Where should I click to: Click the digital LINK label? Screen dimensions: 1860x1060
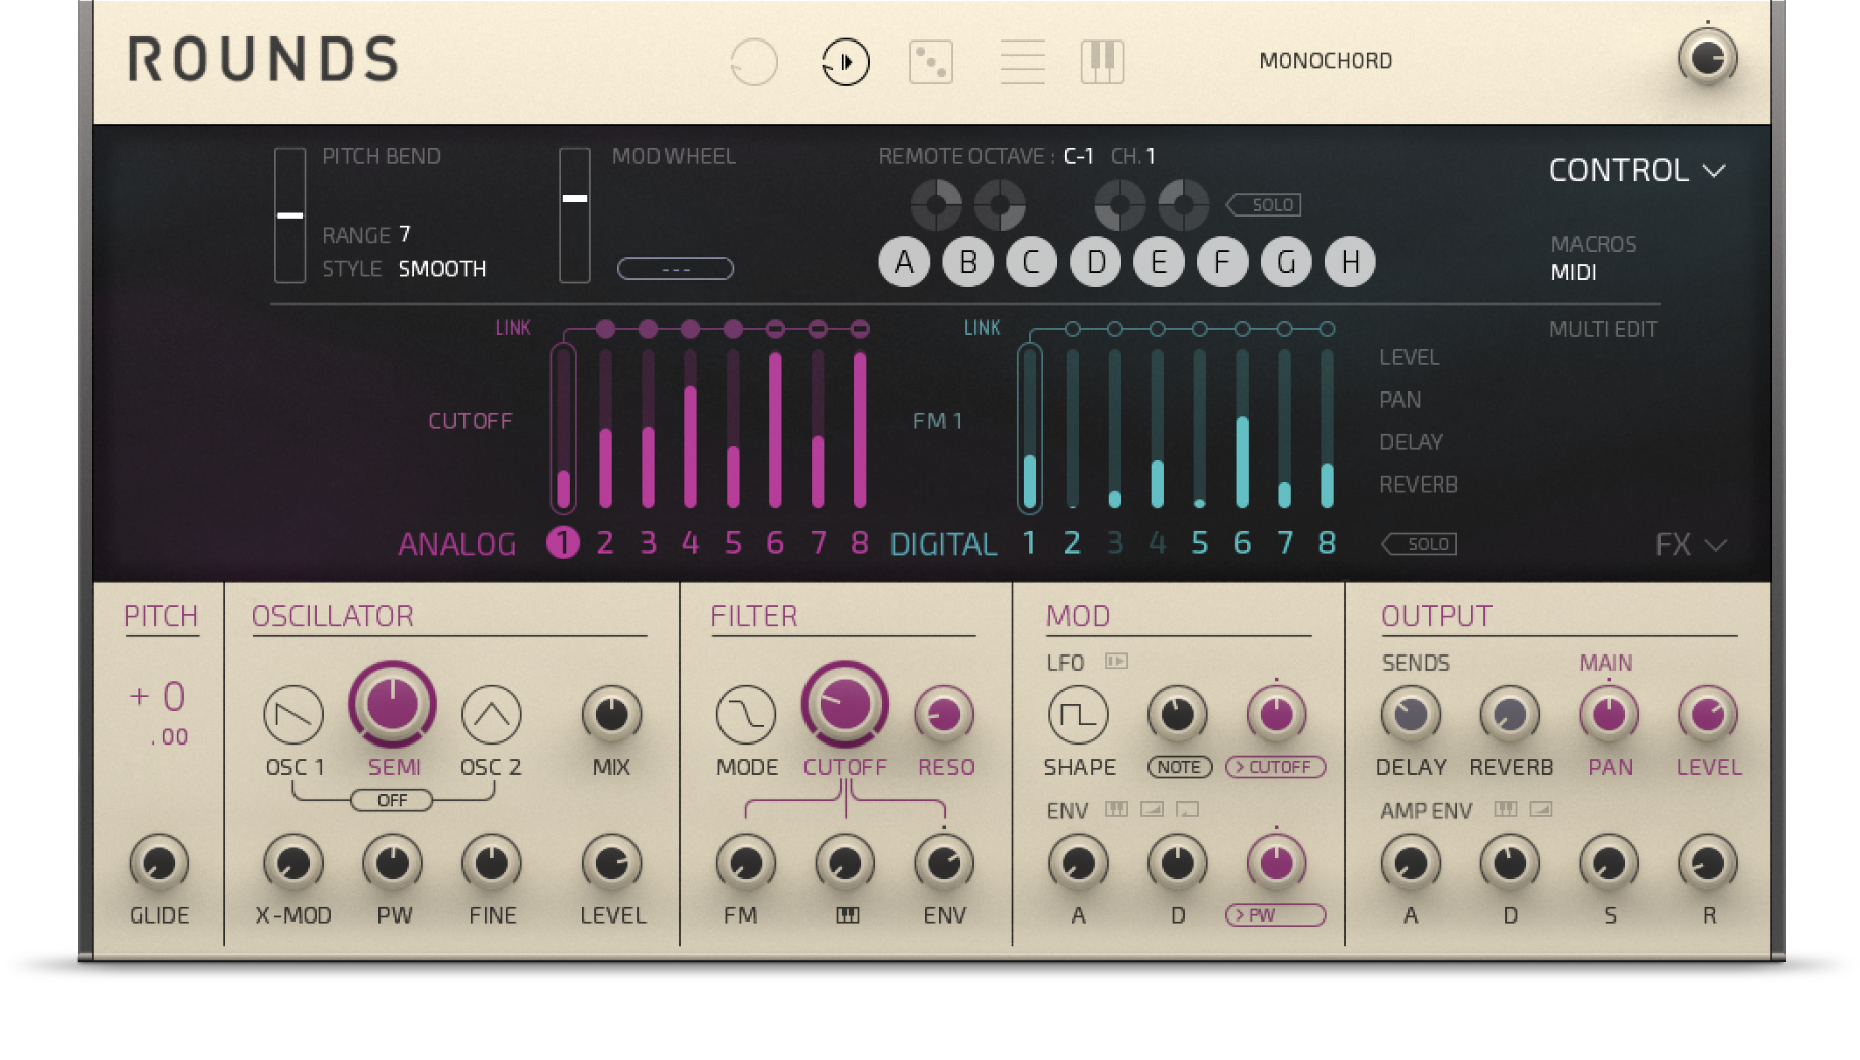coord(982,328)
